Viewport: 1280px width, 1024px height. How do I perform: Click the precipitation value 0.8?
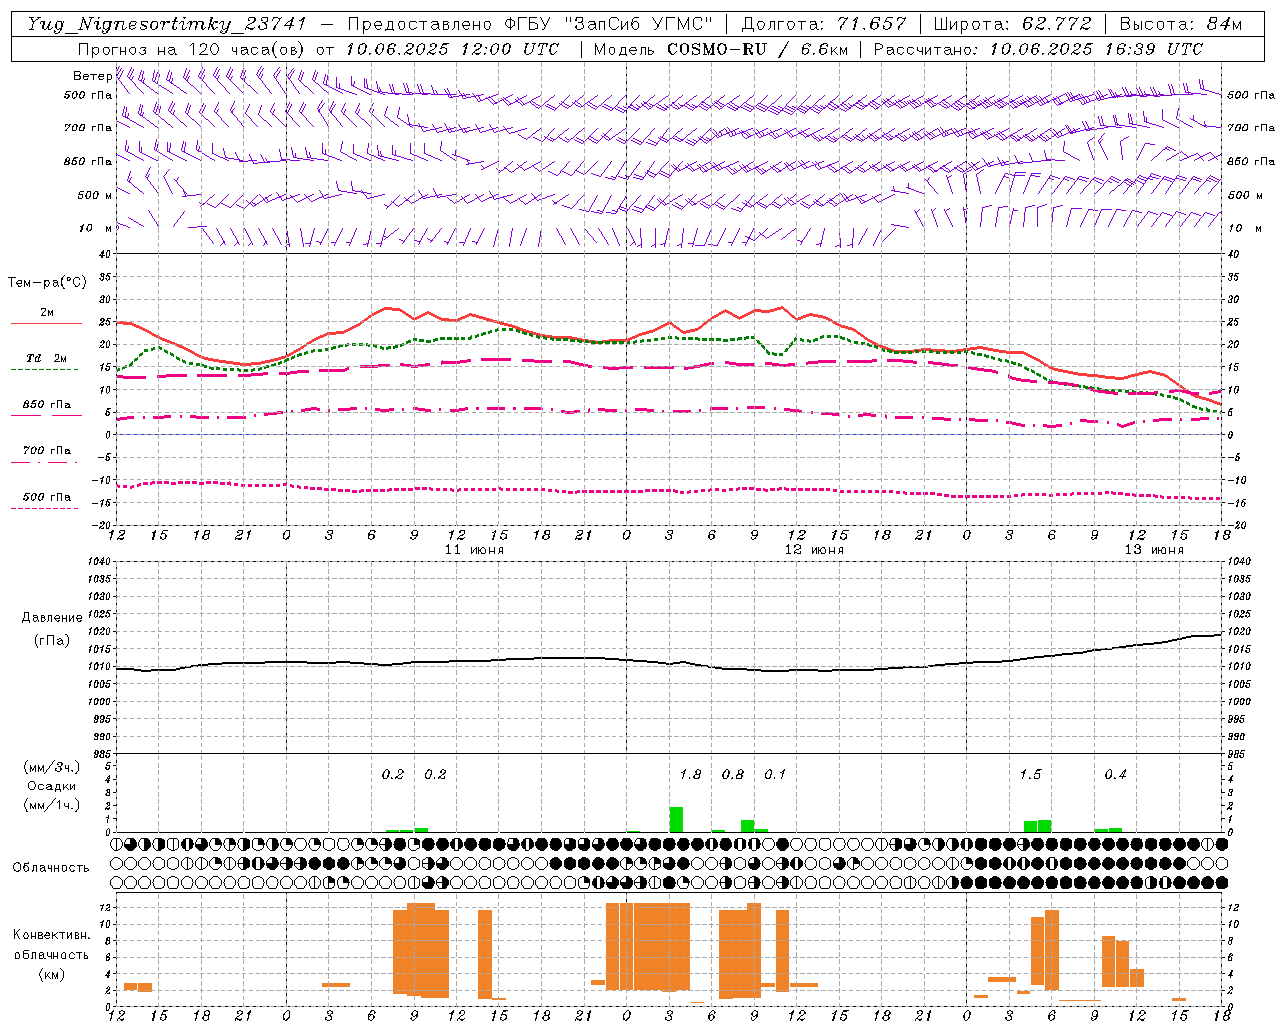733,774
